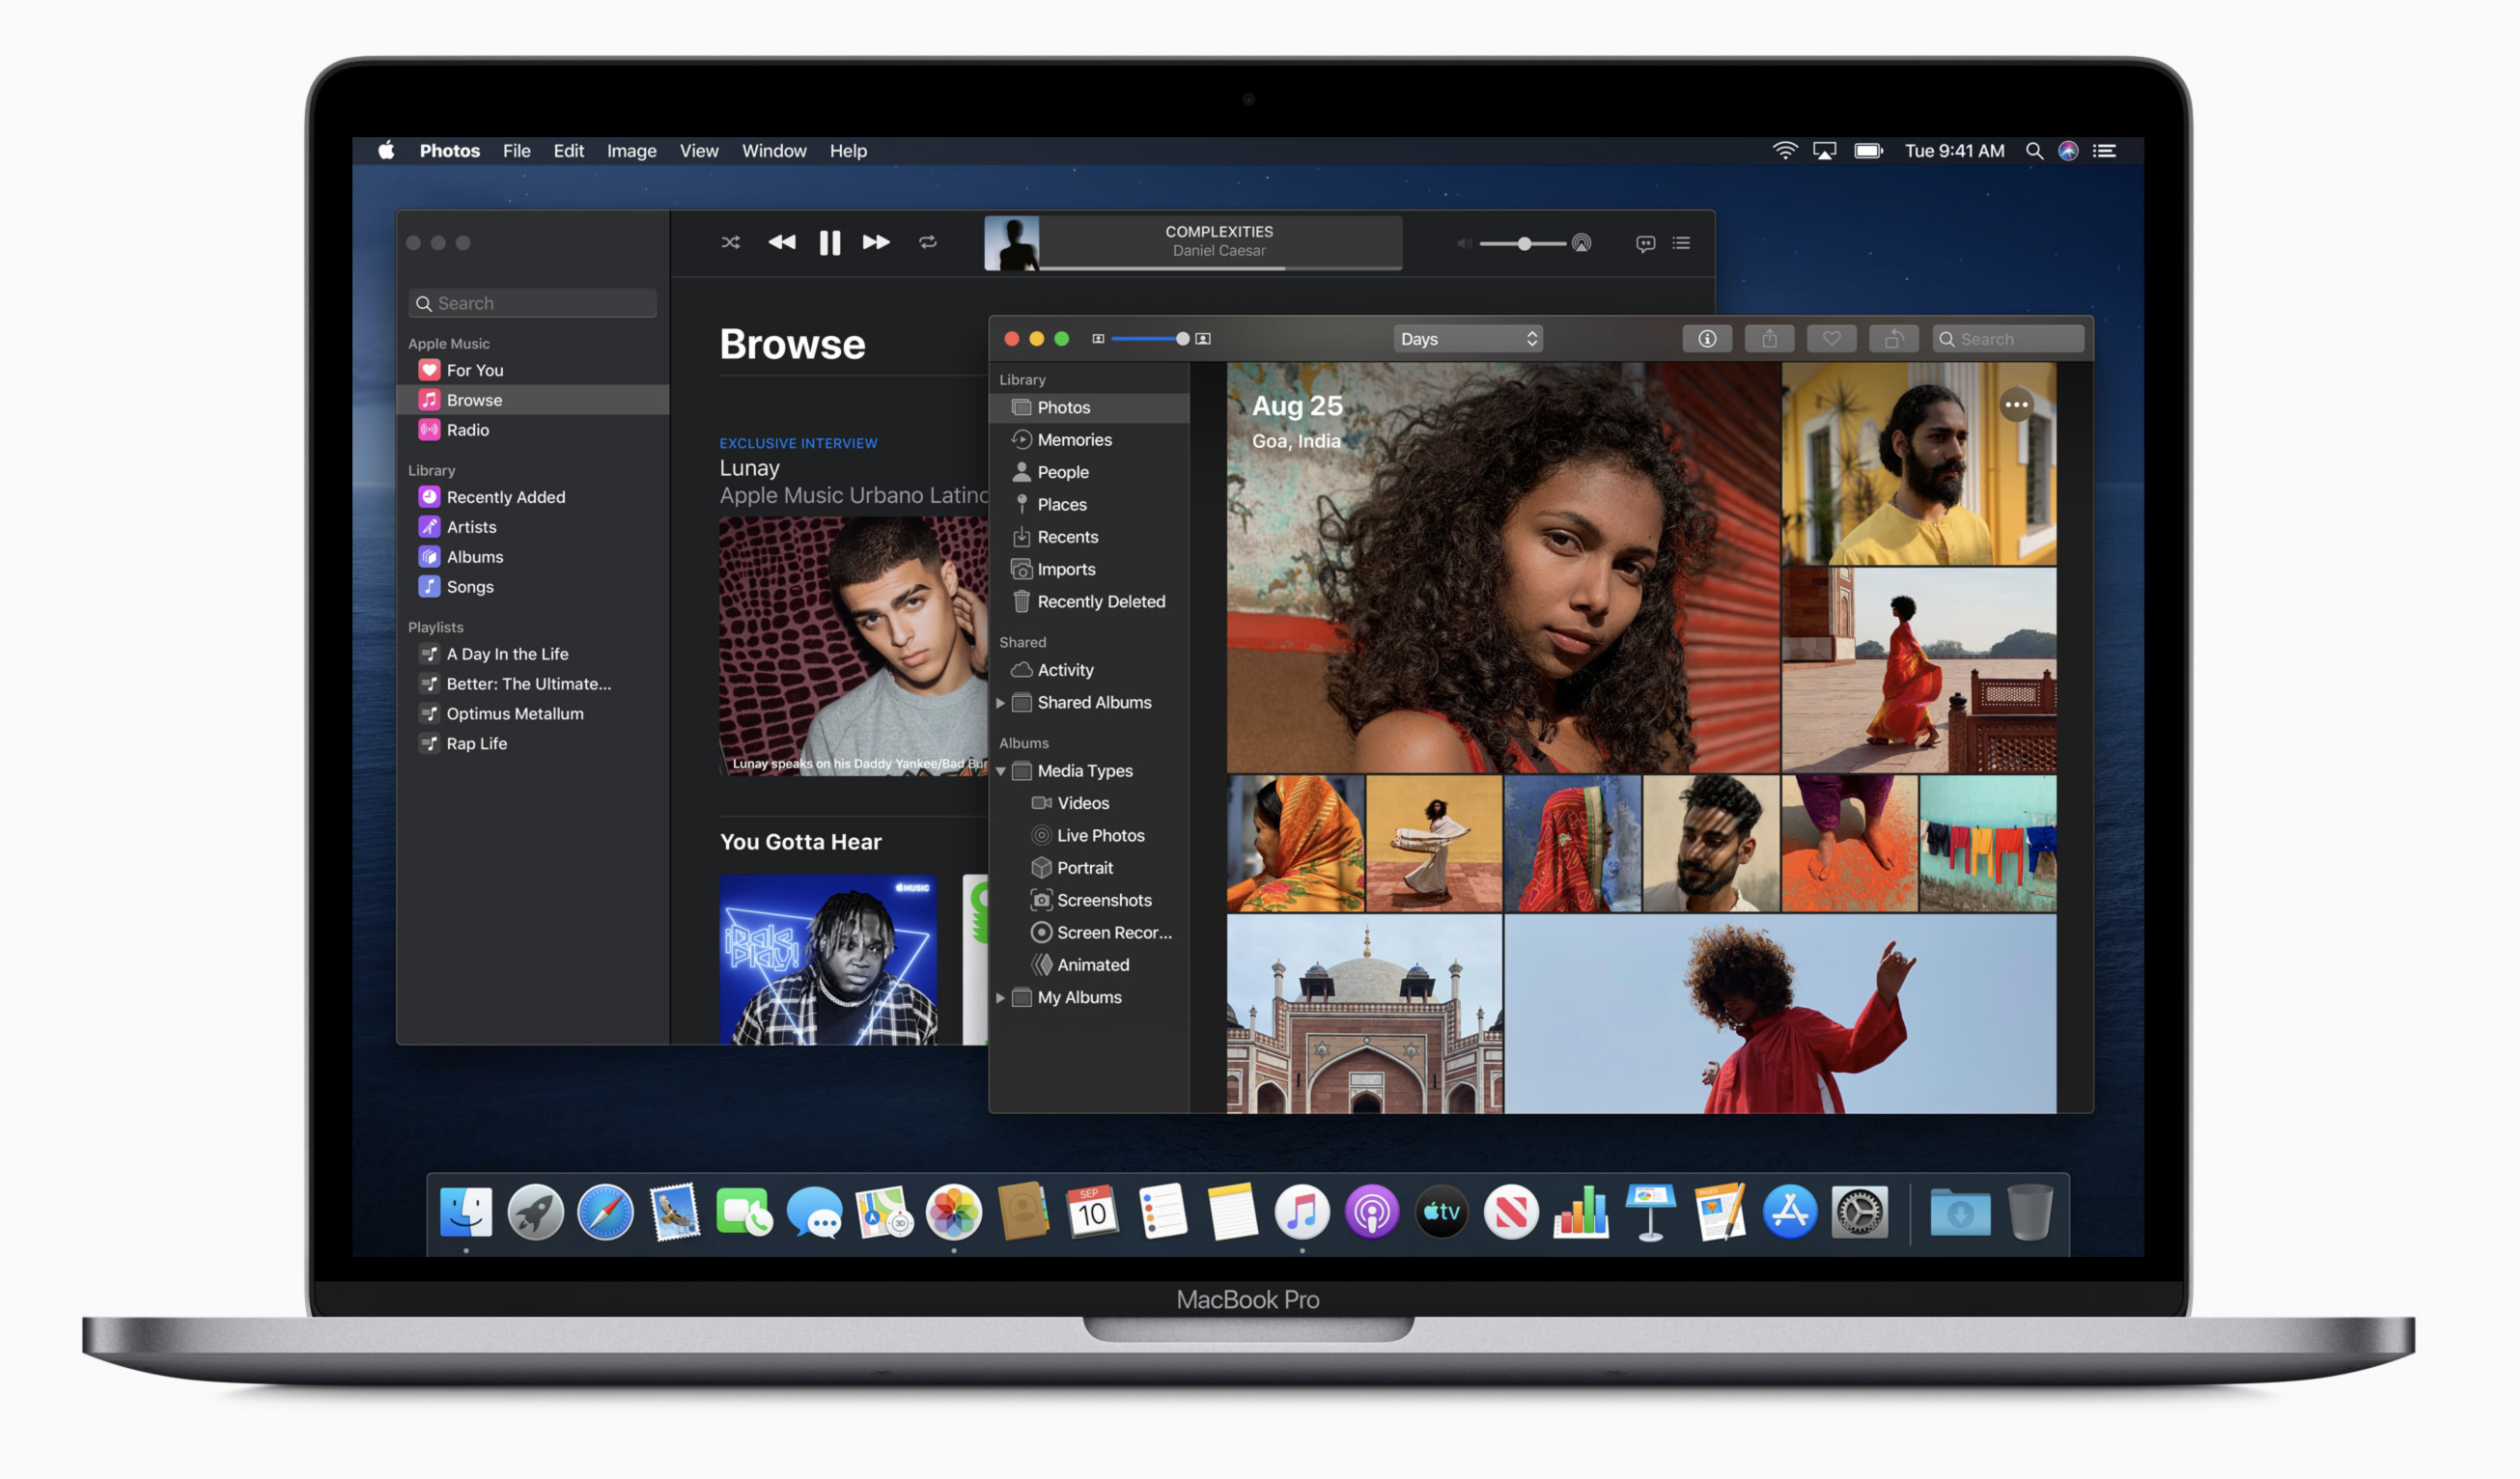This screenshot has height=1479, width=2520.
Task: Show lyrics in Music window
Action: tap(1645, 243)
